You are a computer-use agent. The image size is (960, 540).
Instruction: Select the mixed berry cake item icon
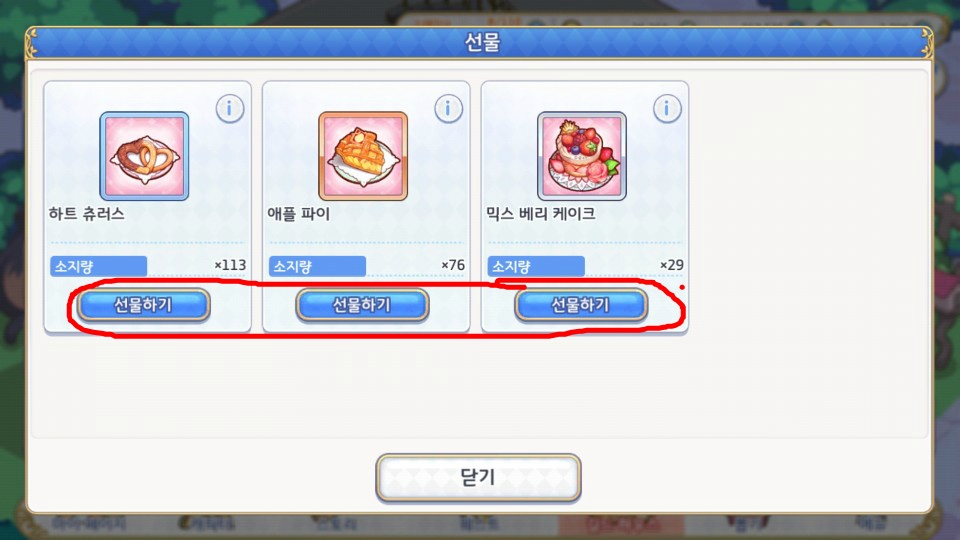click(582, 156)
